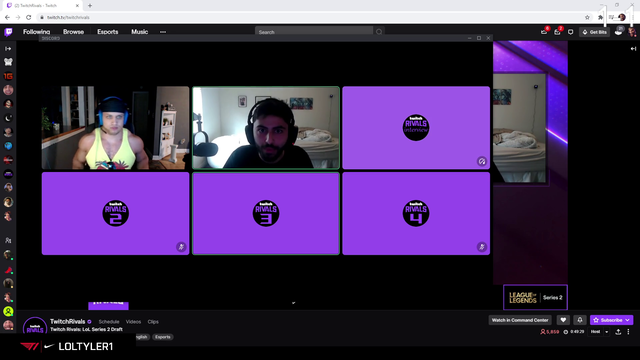640x360 pixels.
Task: Click the Subscribe button
Action: pyautogui.click(x=611, y=320)
